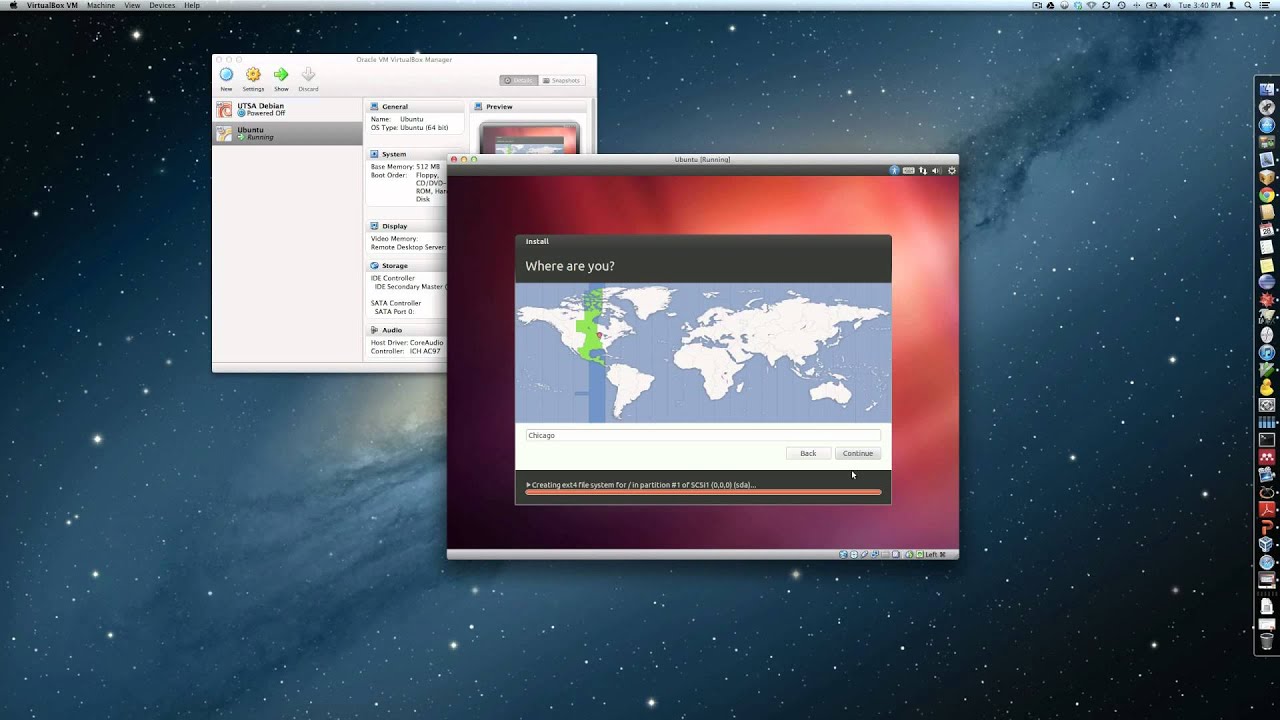The width and height of the screenshot is (1280, 720).
Task: Click the Chicago location text field
Action: click(x=703, y=435)
